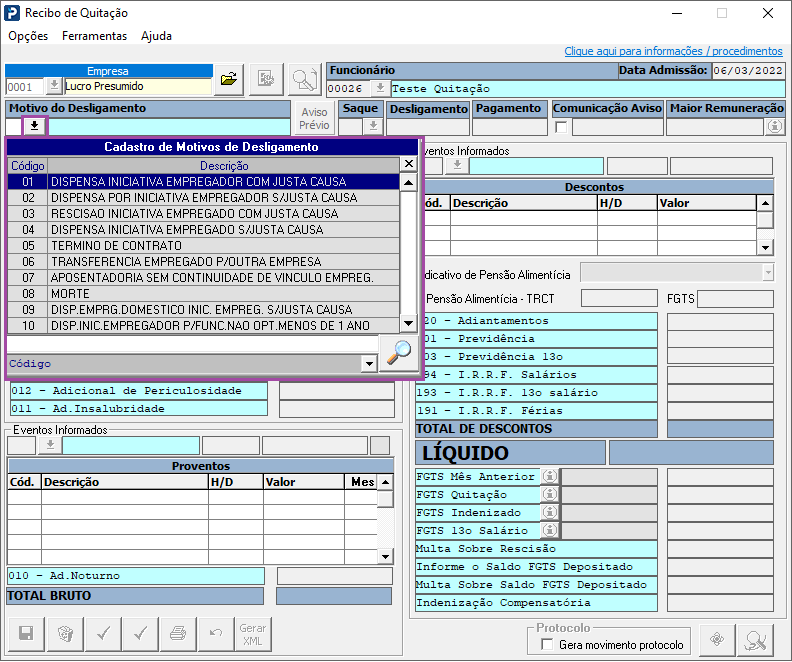
Task: Open the Empresa code lookup arrow
Action: (x=54, y=86)
